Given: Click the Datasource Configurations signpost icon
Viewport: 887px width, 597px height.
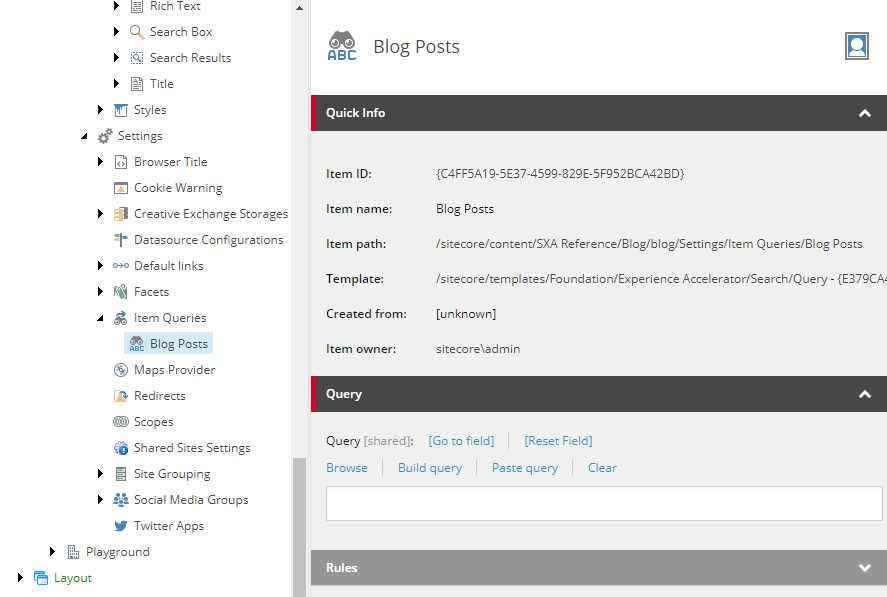Looking at the screenshot, I should 121,240.
